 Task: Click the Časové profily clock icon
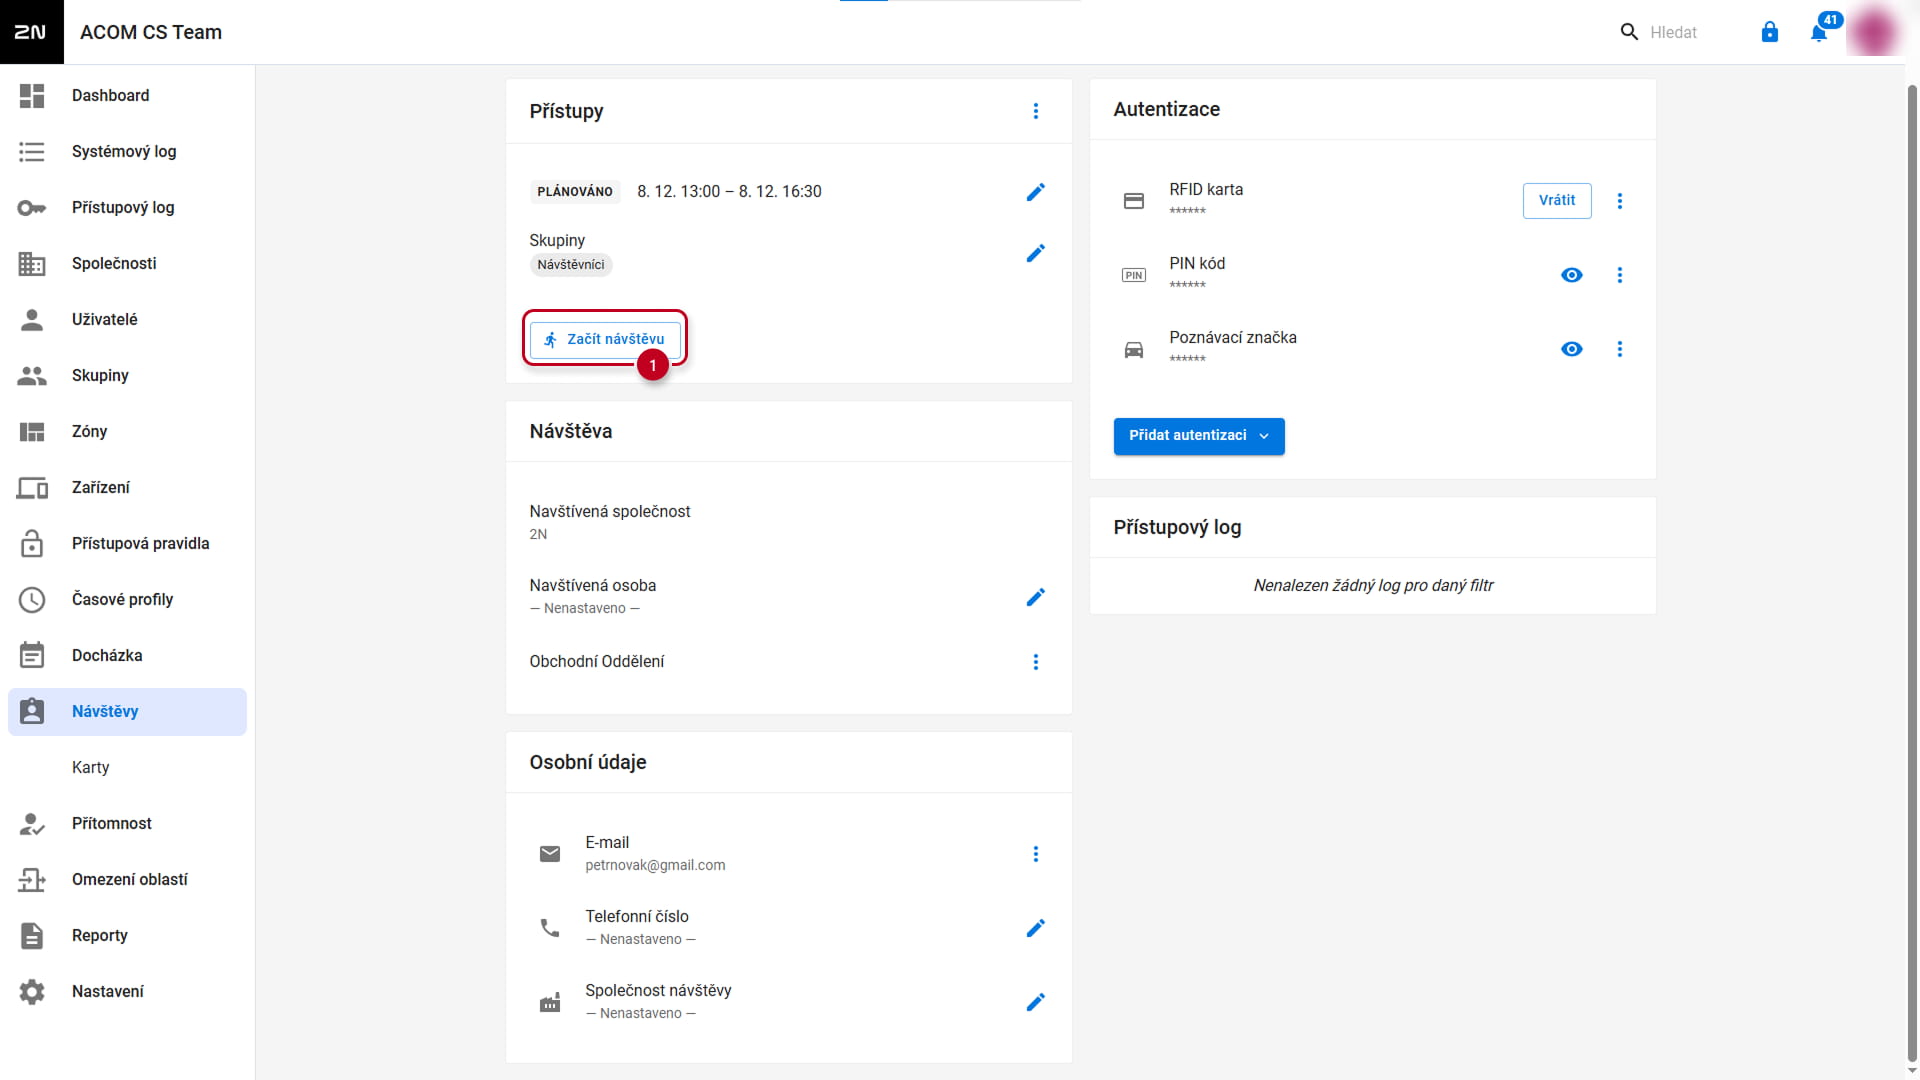[x=32, y=600]
